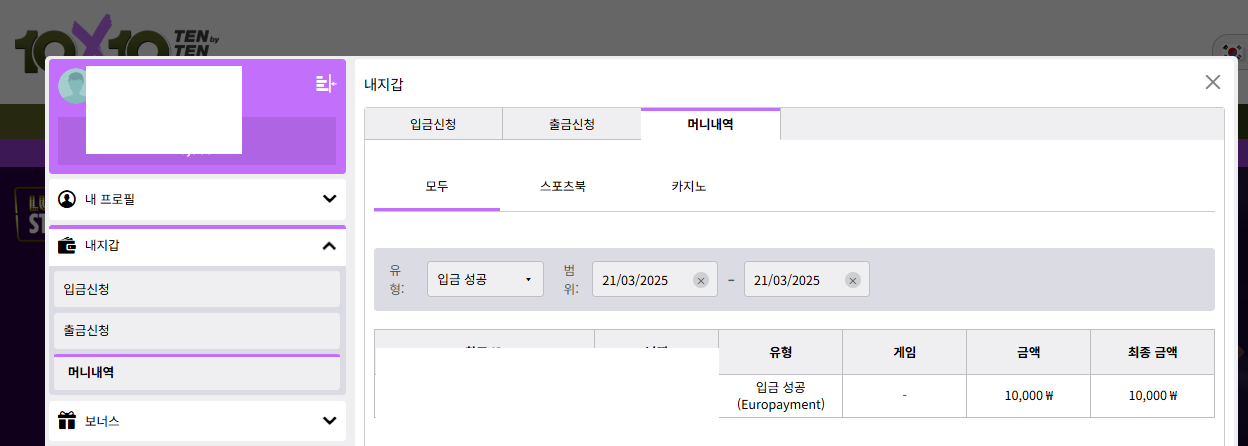The width and height of the screenshot is (1248, 446).
Task: Switch to the 입금신청 tab
Action: (433, 125)
